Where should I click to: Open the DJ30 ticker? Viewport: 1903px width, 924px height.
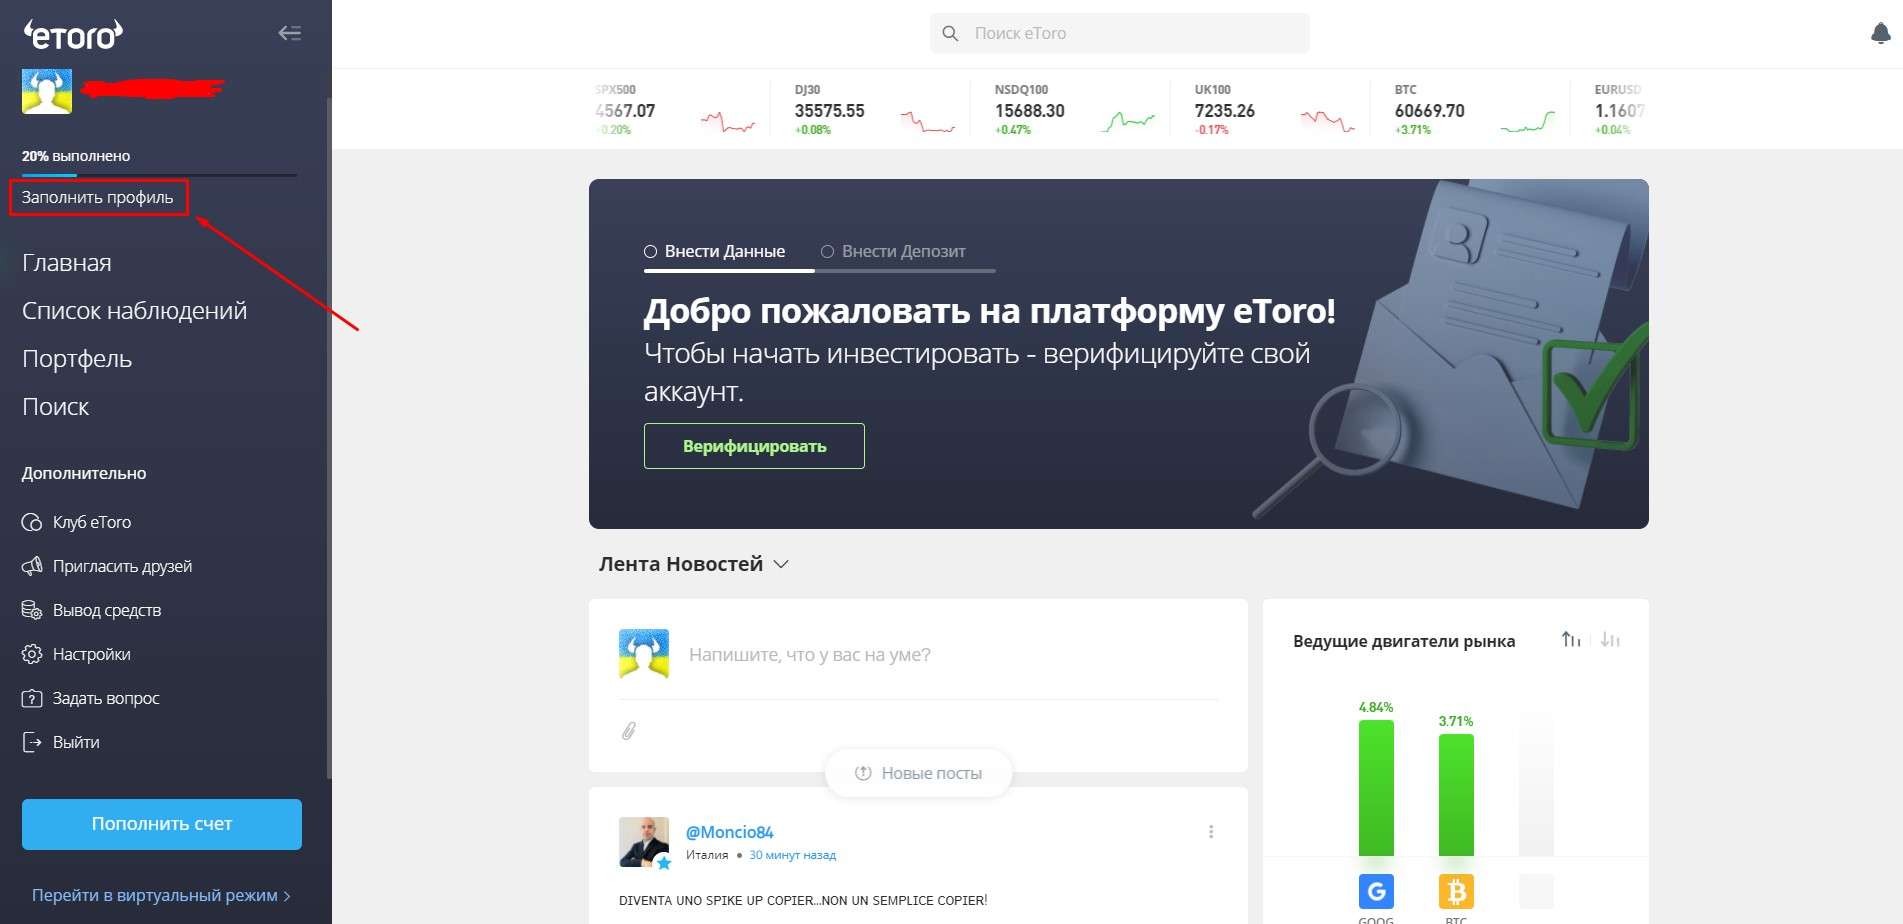(x=875, y=110)
